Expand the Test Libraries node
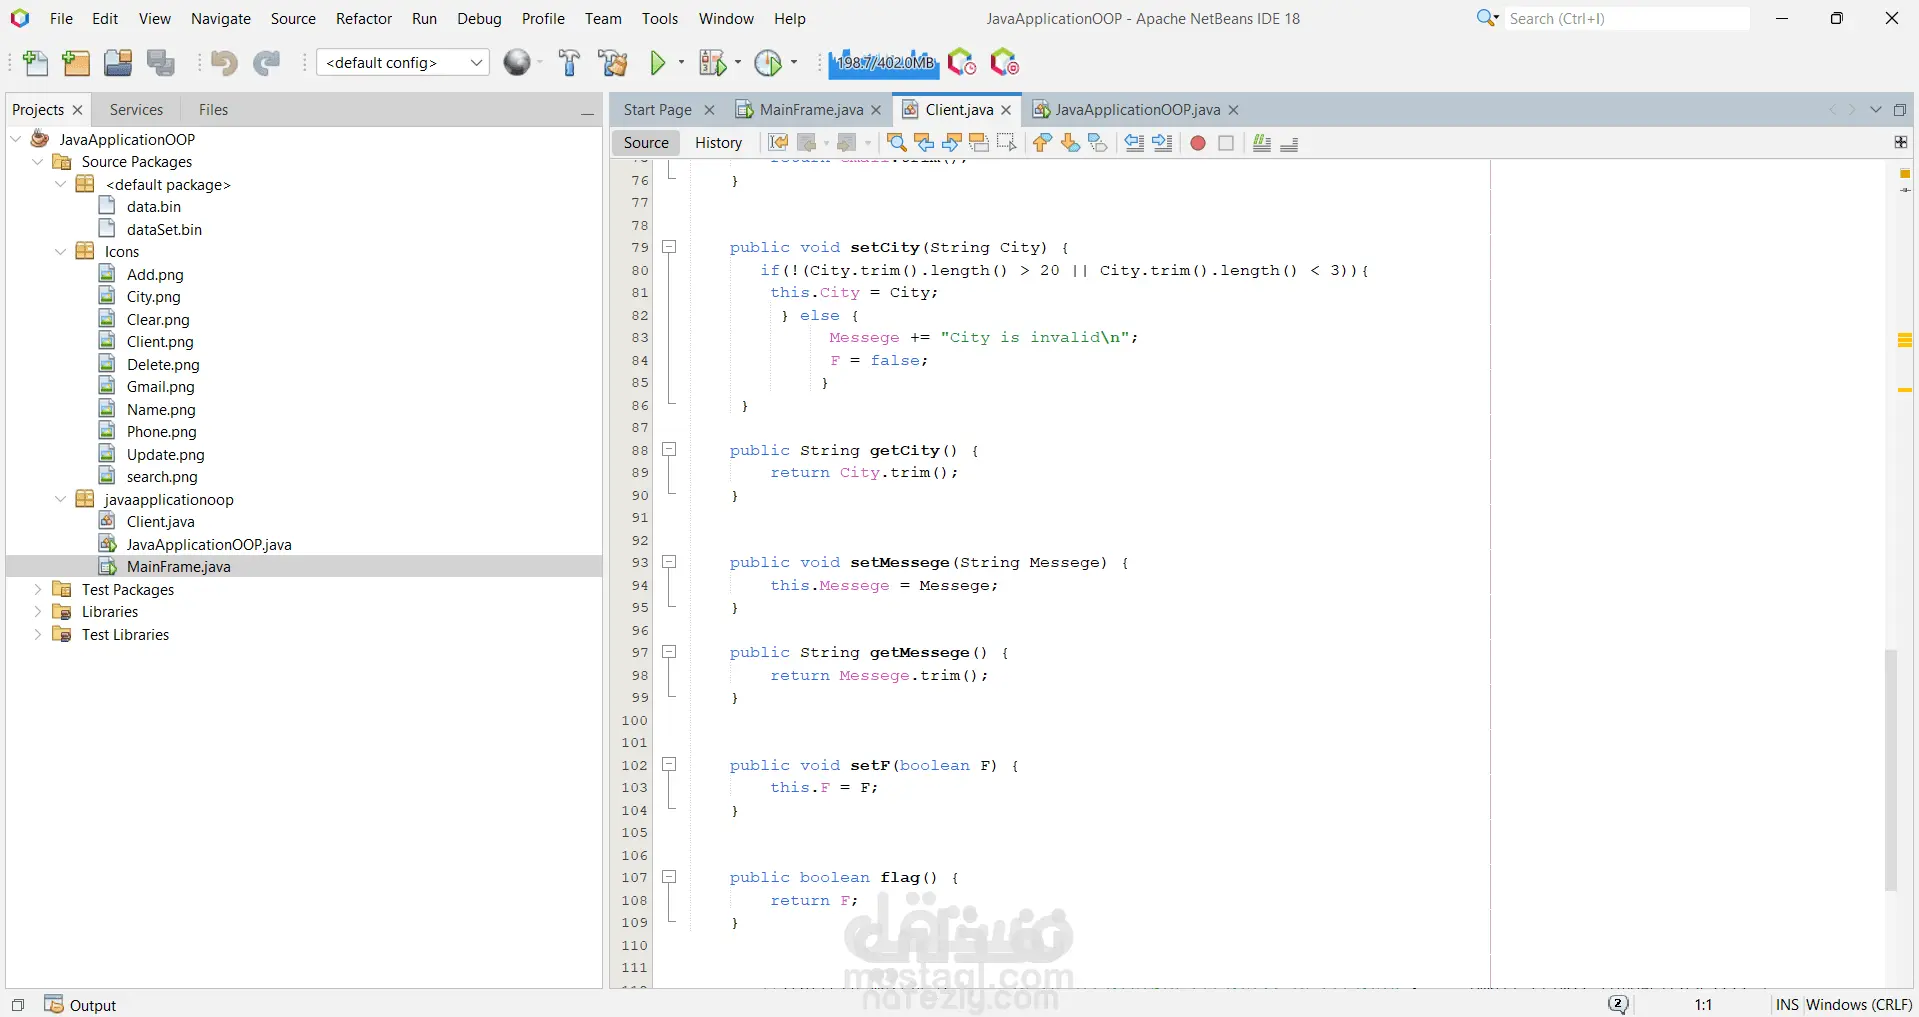The height and width of the screenshot is (1017, 1919). tap(38, 634)
